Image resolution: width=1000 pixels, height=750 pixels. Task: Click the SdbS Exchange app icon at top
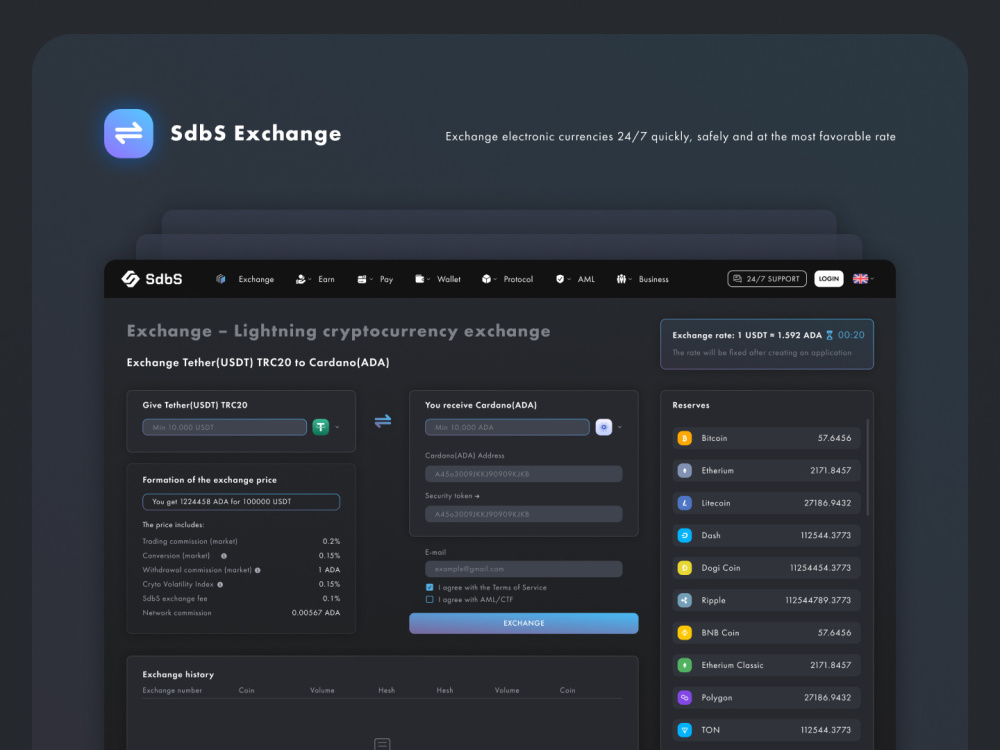coord(129,133)
